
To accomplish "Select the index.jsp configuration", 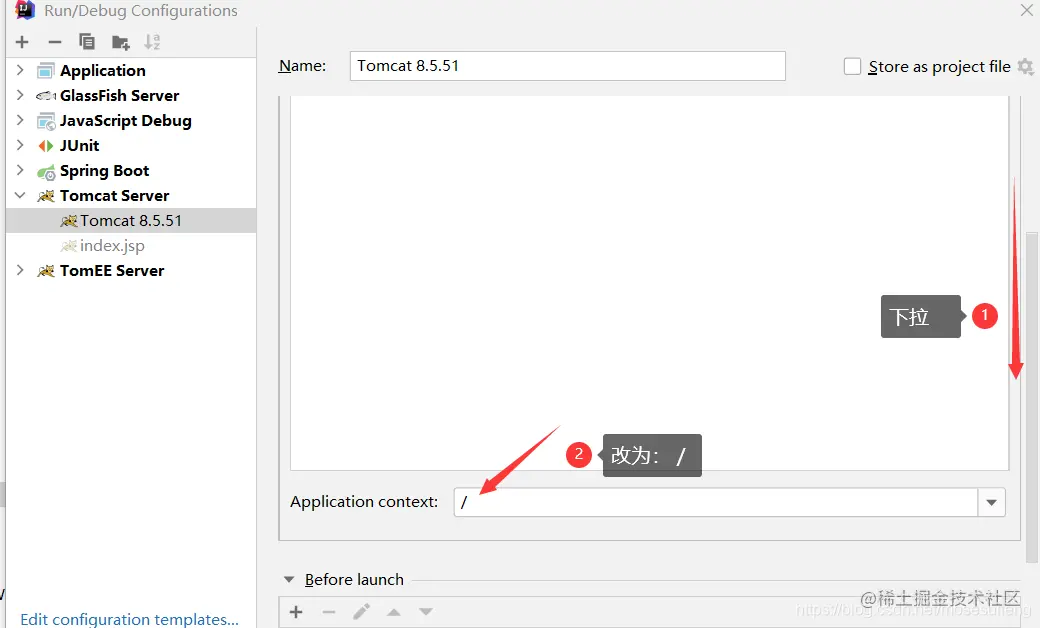I will point(115,245).
